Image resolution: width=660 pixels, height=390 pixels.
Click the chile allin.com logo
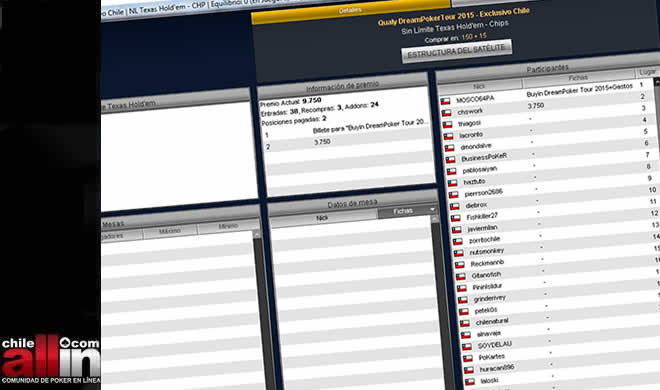coord(50,359)
